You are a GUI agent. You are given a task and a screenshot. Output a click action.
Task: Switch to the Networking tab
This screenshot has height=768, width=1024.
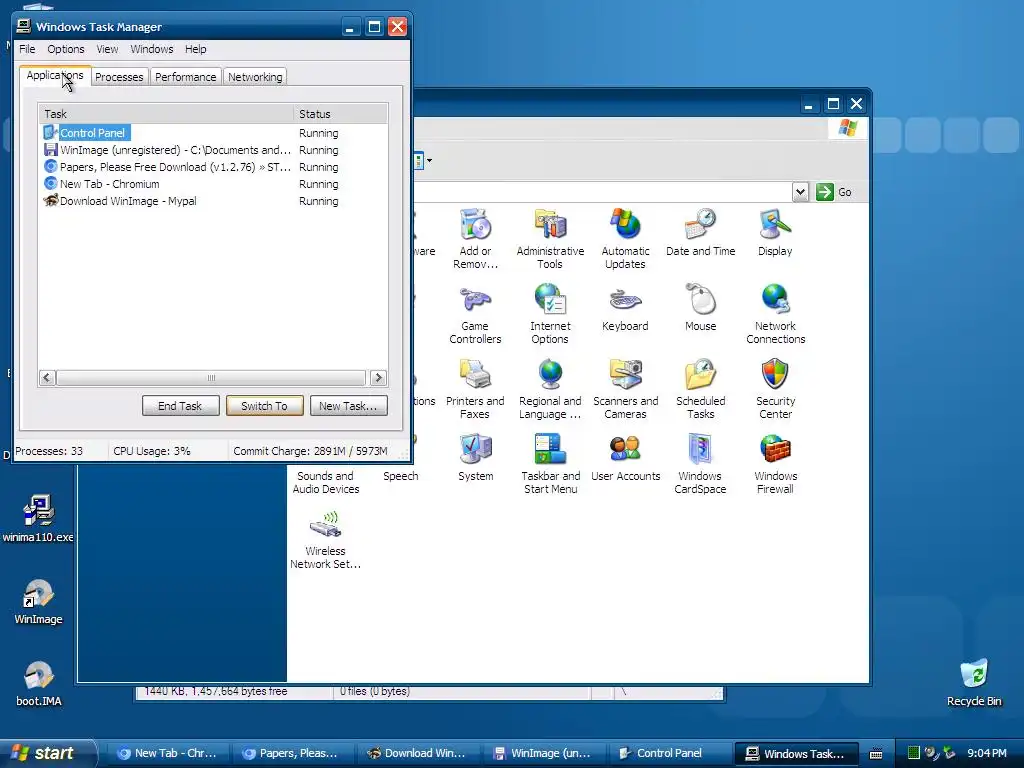(x=255, y=77)
